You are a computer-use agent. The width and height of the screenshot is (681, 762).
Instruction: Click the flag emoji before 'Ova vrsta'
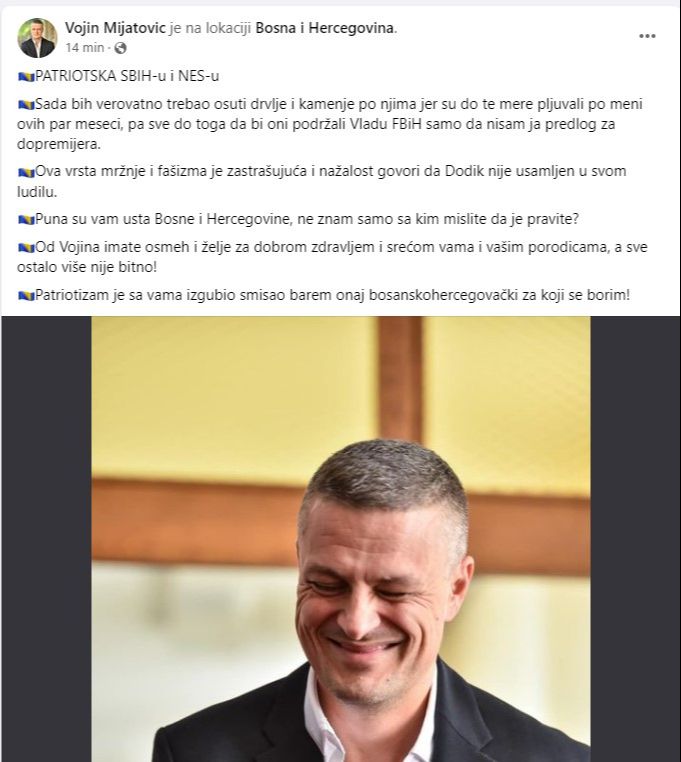tap(26, 172)
